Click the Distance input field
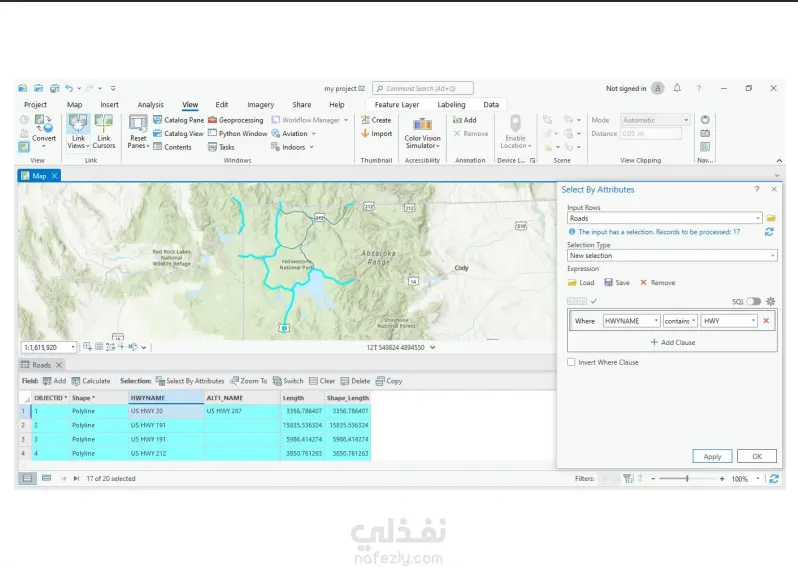Viewport: 798px width, 567px height. pyautogui.click(x=650, y=133)
